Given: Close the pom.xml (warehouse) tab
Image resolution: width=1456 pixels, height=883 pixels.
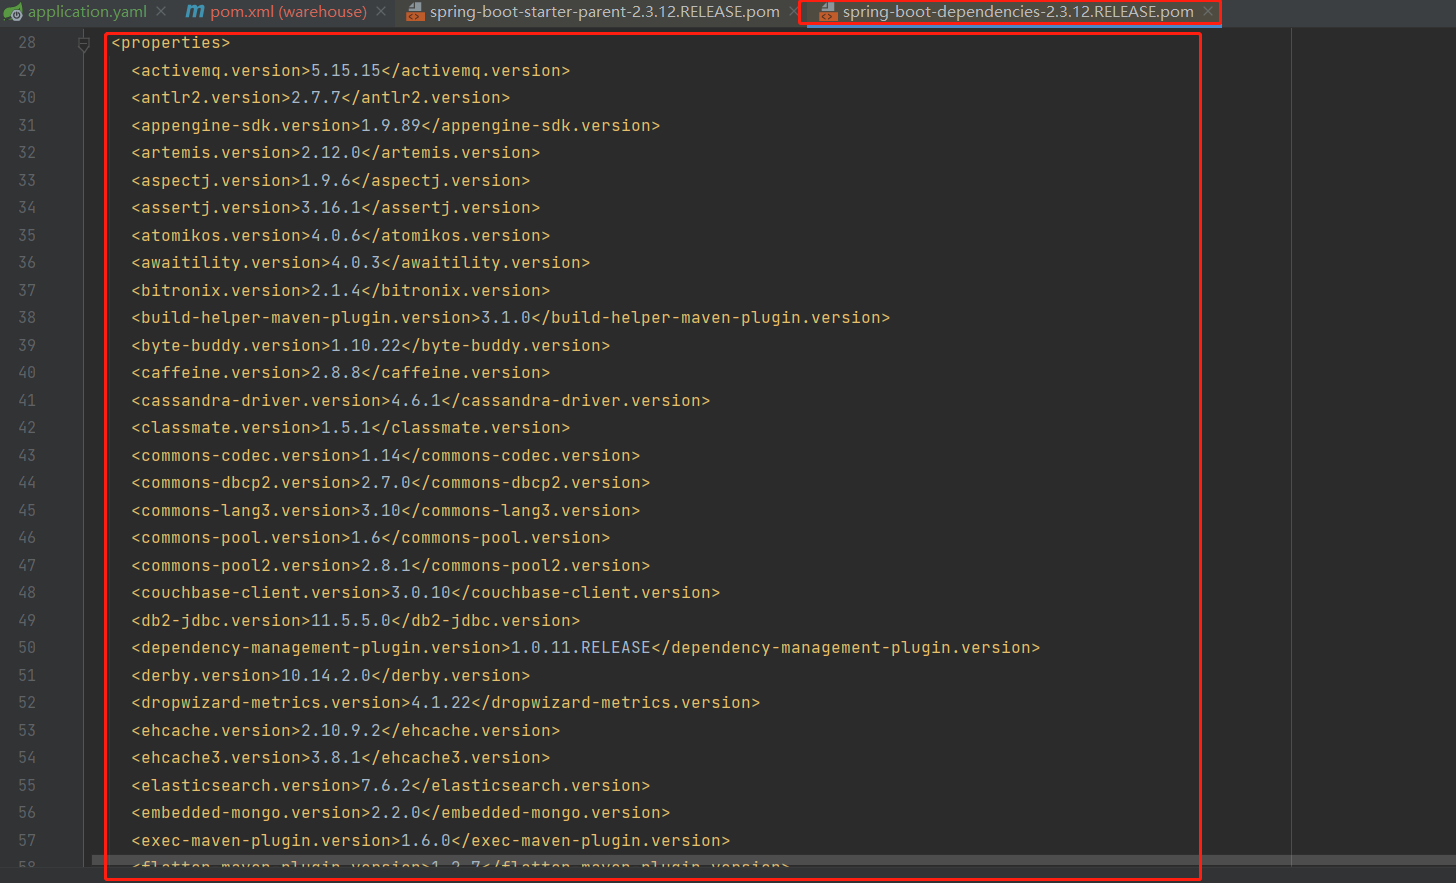Looking at the screenshot, I should (x=381, y=12).
